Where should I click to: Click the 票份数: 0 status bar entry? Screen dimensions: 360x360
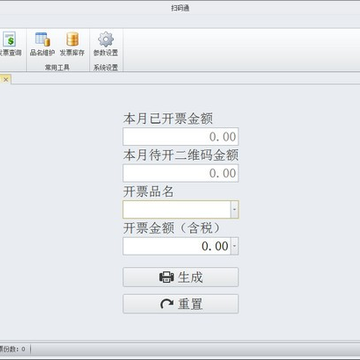point(13,349)
